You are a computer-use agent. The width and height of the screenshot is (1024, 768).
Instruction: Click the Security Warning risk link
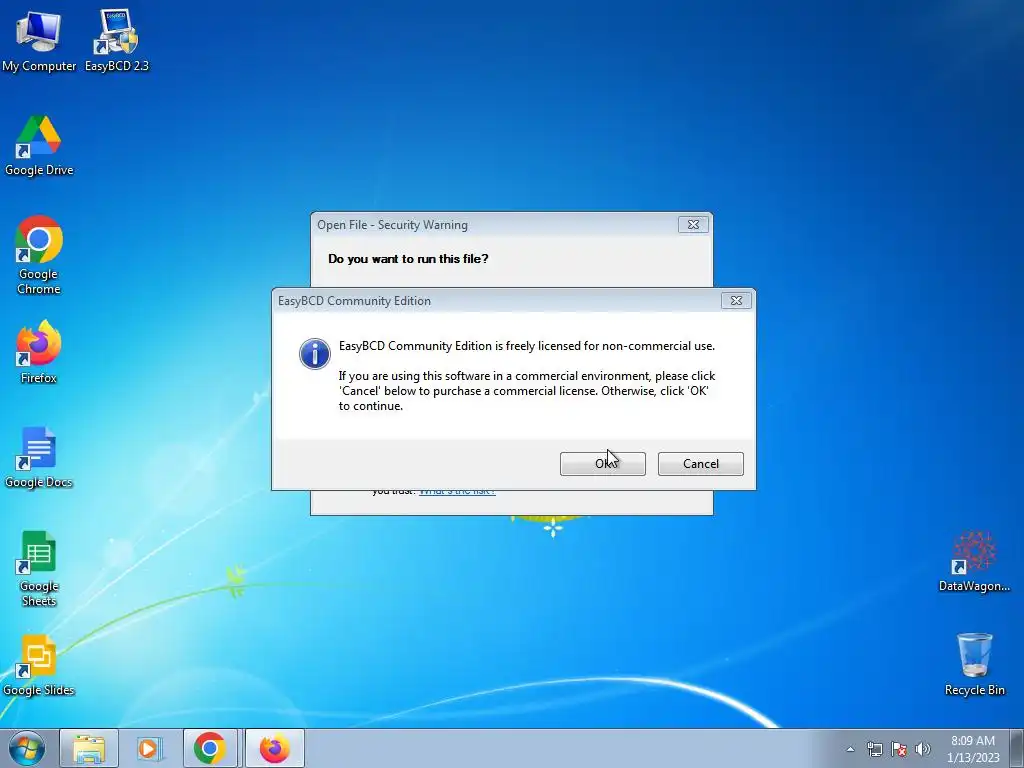(457, 491)
